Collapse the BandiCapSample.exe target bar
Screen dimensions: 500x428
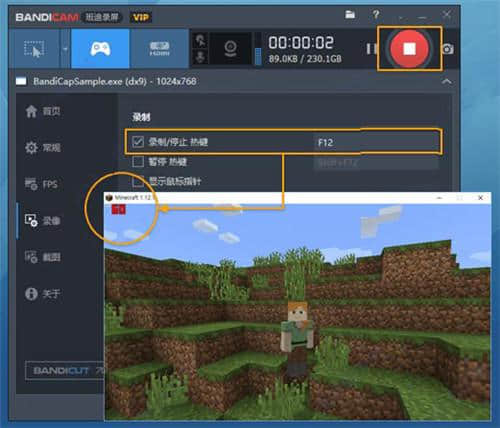click(x=447, y=81)
